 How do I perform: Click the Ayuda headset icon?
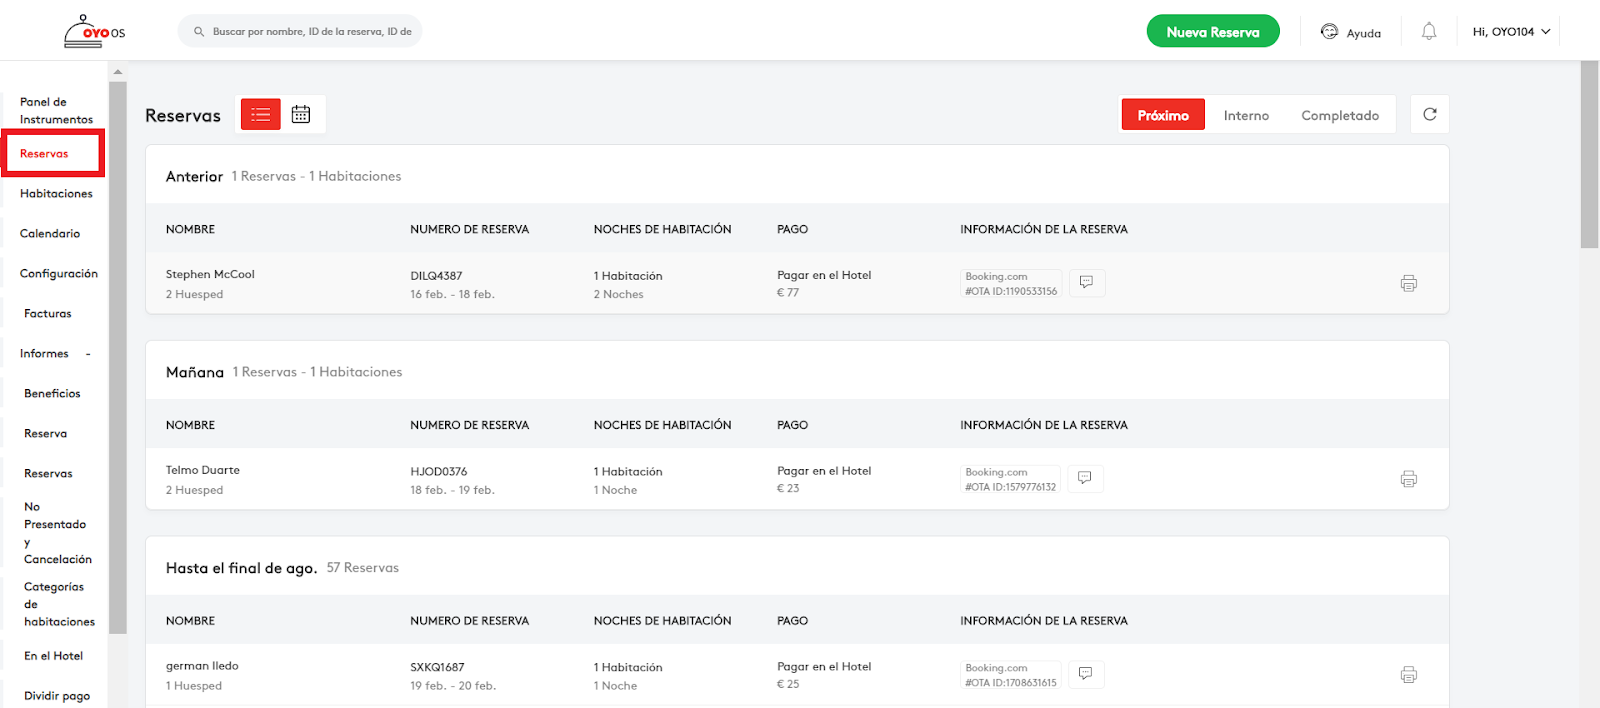(1329, 32)
